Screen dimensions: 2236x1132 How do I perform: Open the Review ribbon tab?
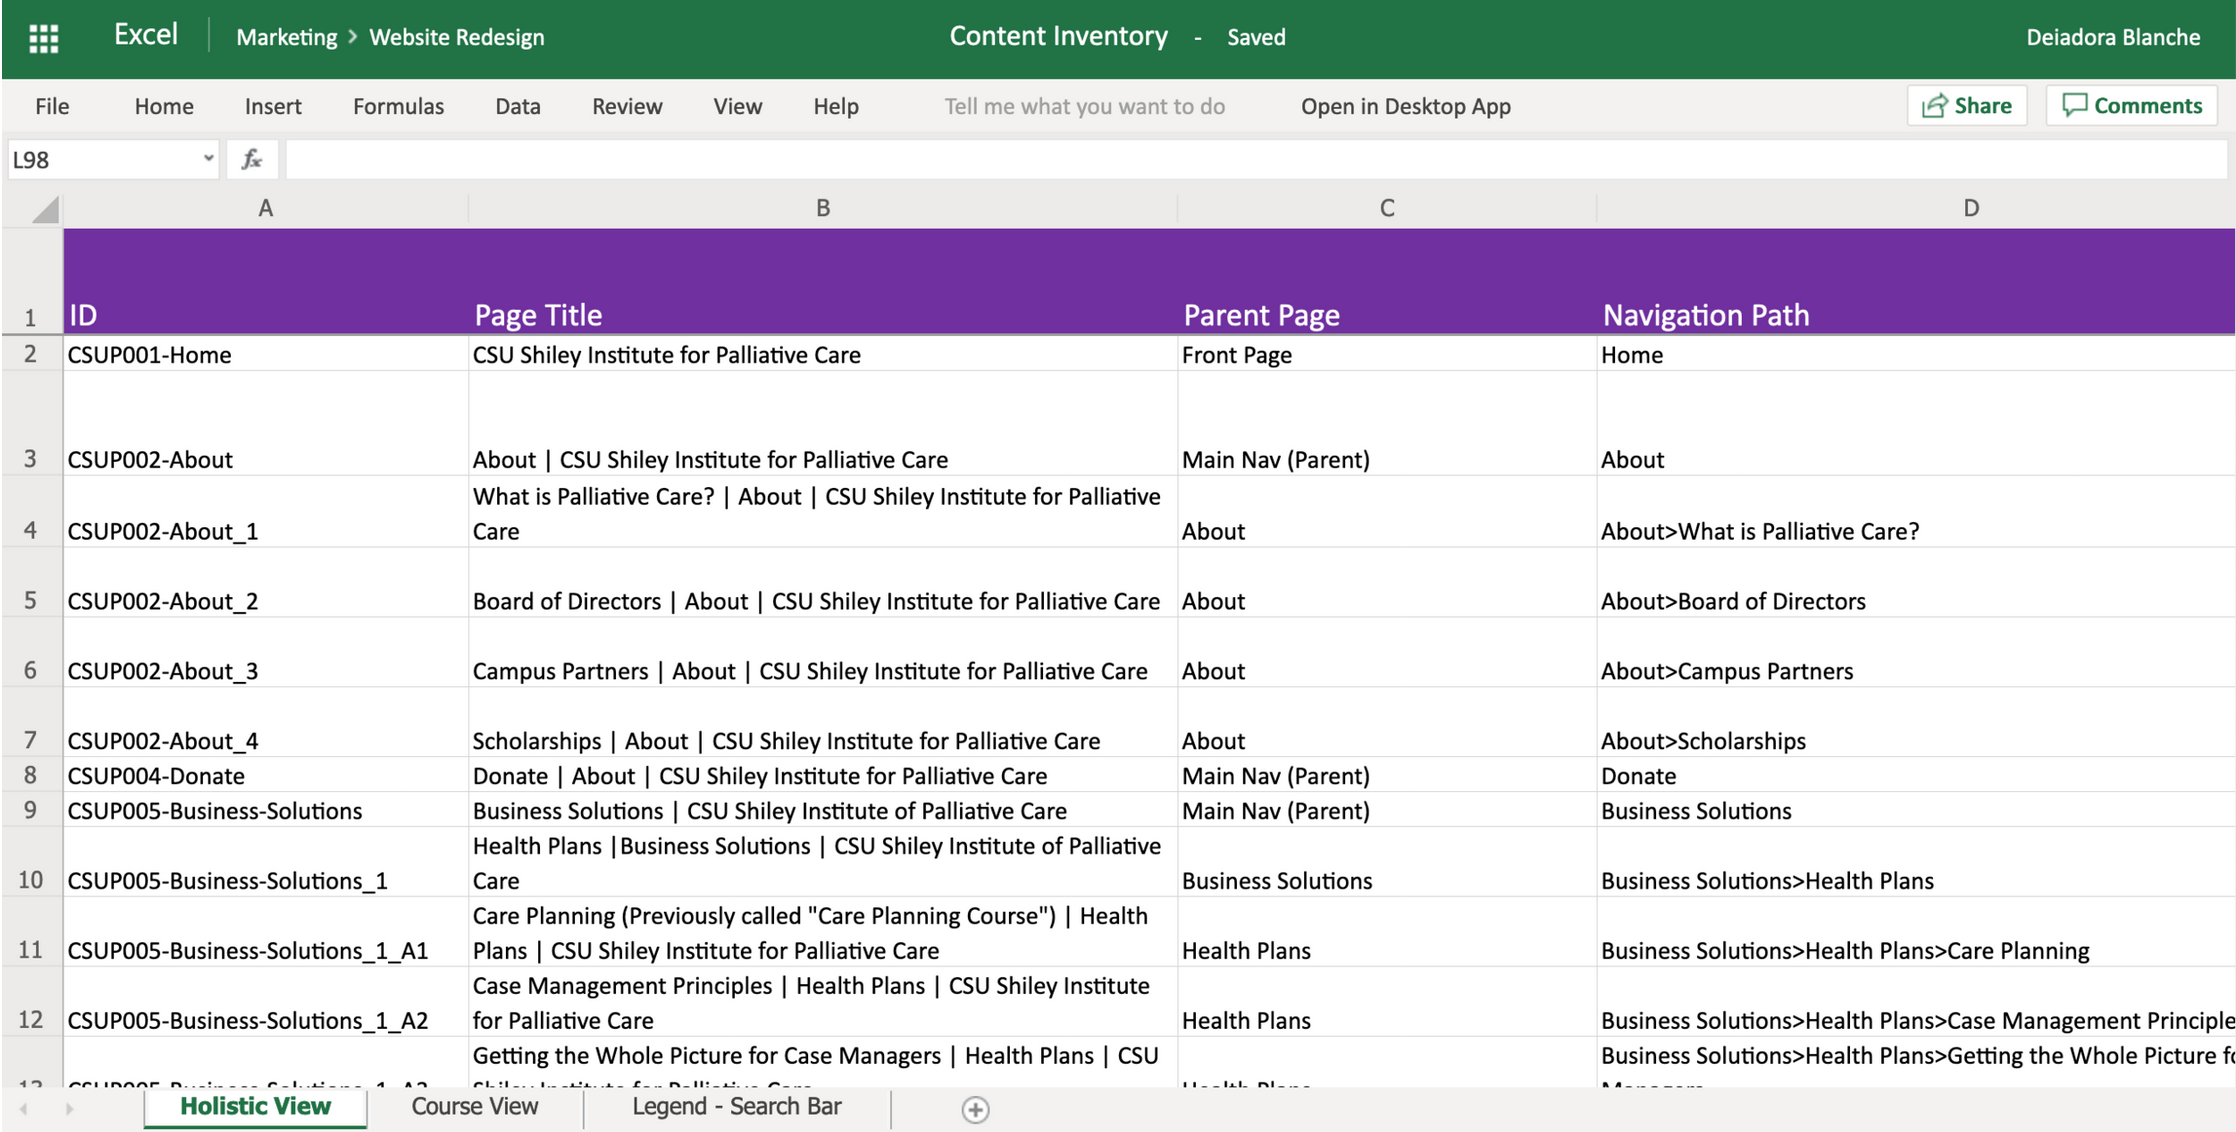pos(627,106)
